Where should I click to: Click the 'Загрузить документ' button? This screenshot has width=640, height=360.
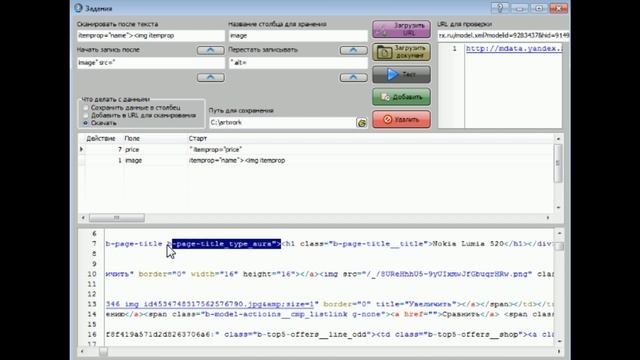pyautogui.click(x=401, y=52)
